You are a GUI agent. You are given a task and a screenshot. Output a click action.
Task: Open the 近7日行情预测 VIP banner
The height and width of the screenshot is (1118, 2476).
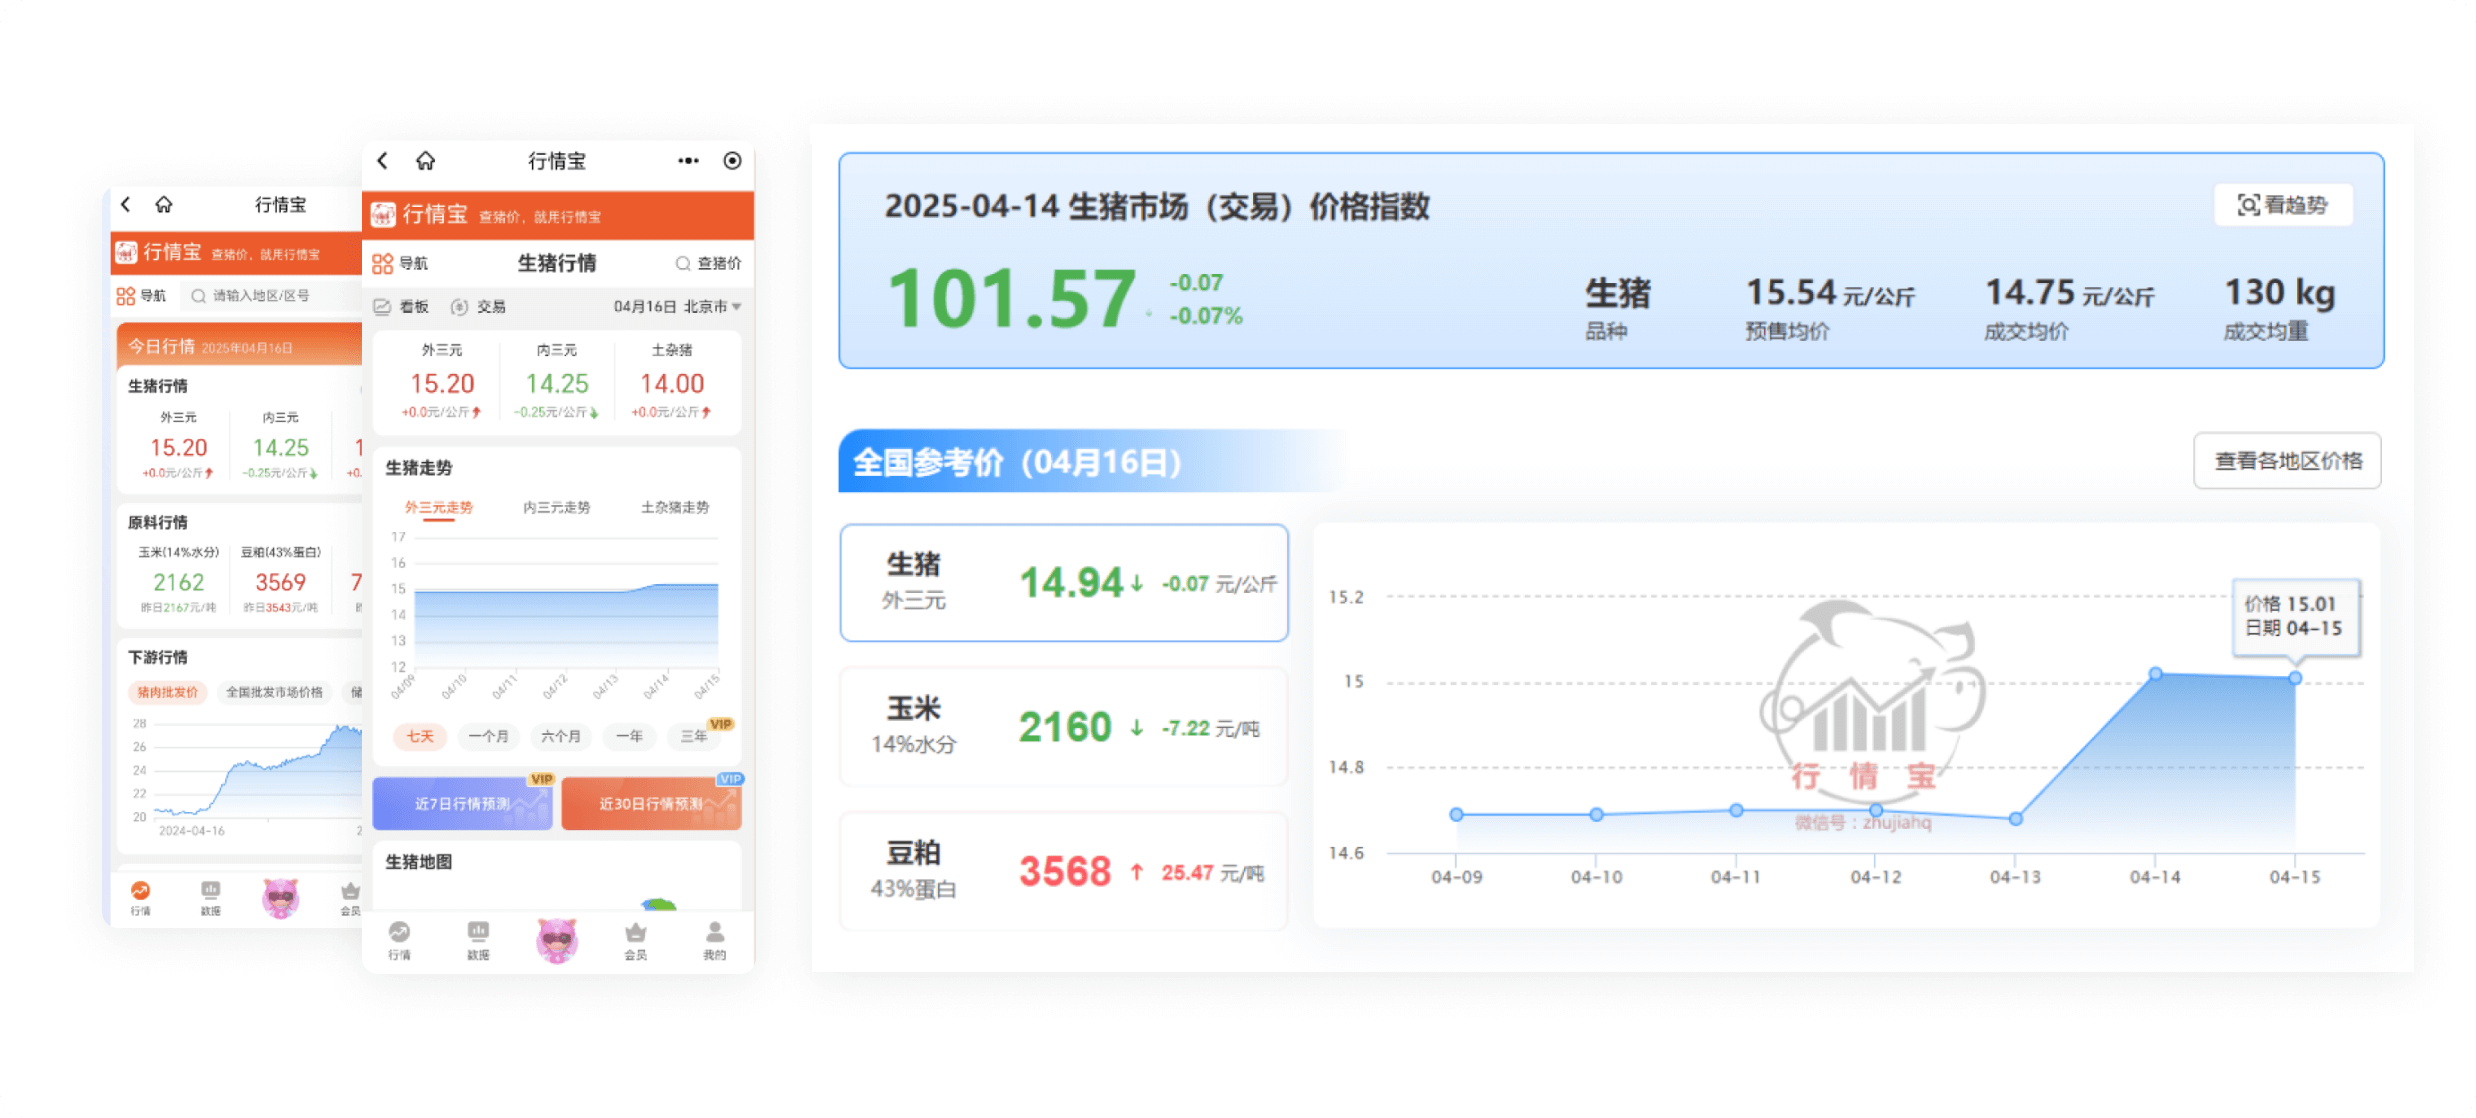pyautogui.click(x=462, y=804)
